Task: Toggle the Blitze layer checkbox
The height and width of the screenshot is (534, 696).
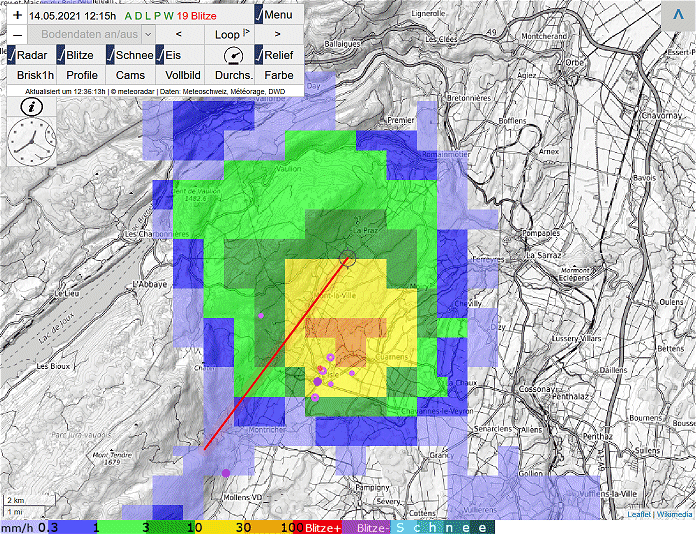Action: coord(61,55)
